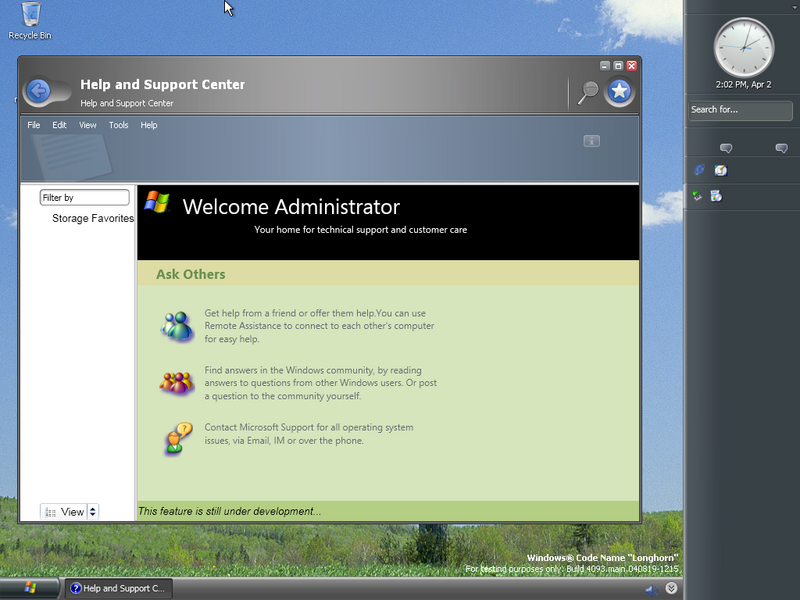This screenshot has width=800, height=600.
Task: Click the document-with-disc sidebar icon
Action: pyautogui.click(x=716, y=196)
